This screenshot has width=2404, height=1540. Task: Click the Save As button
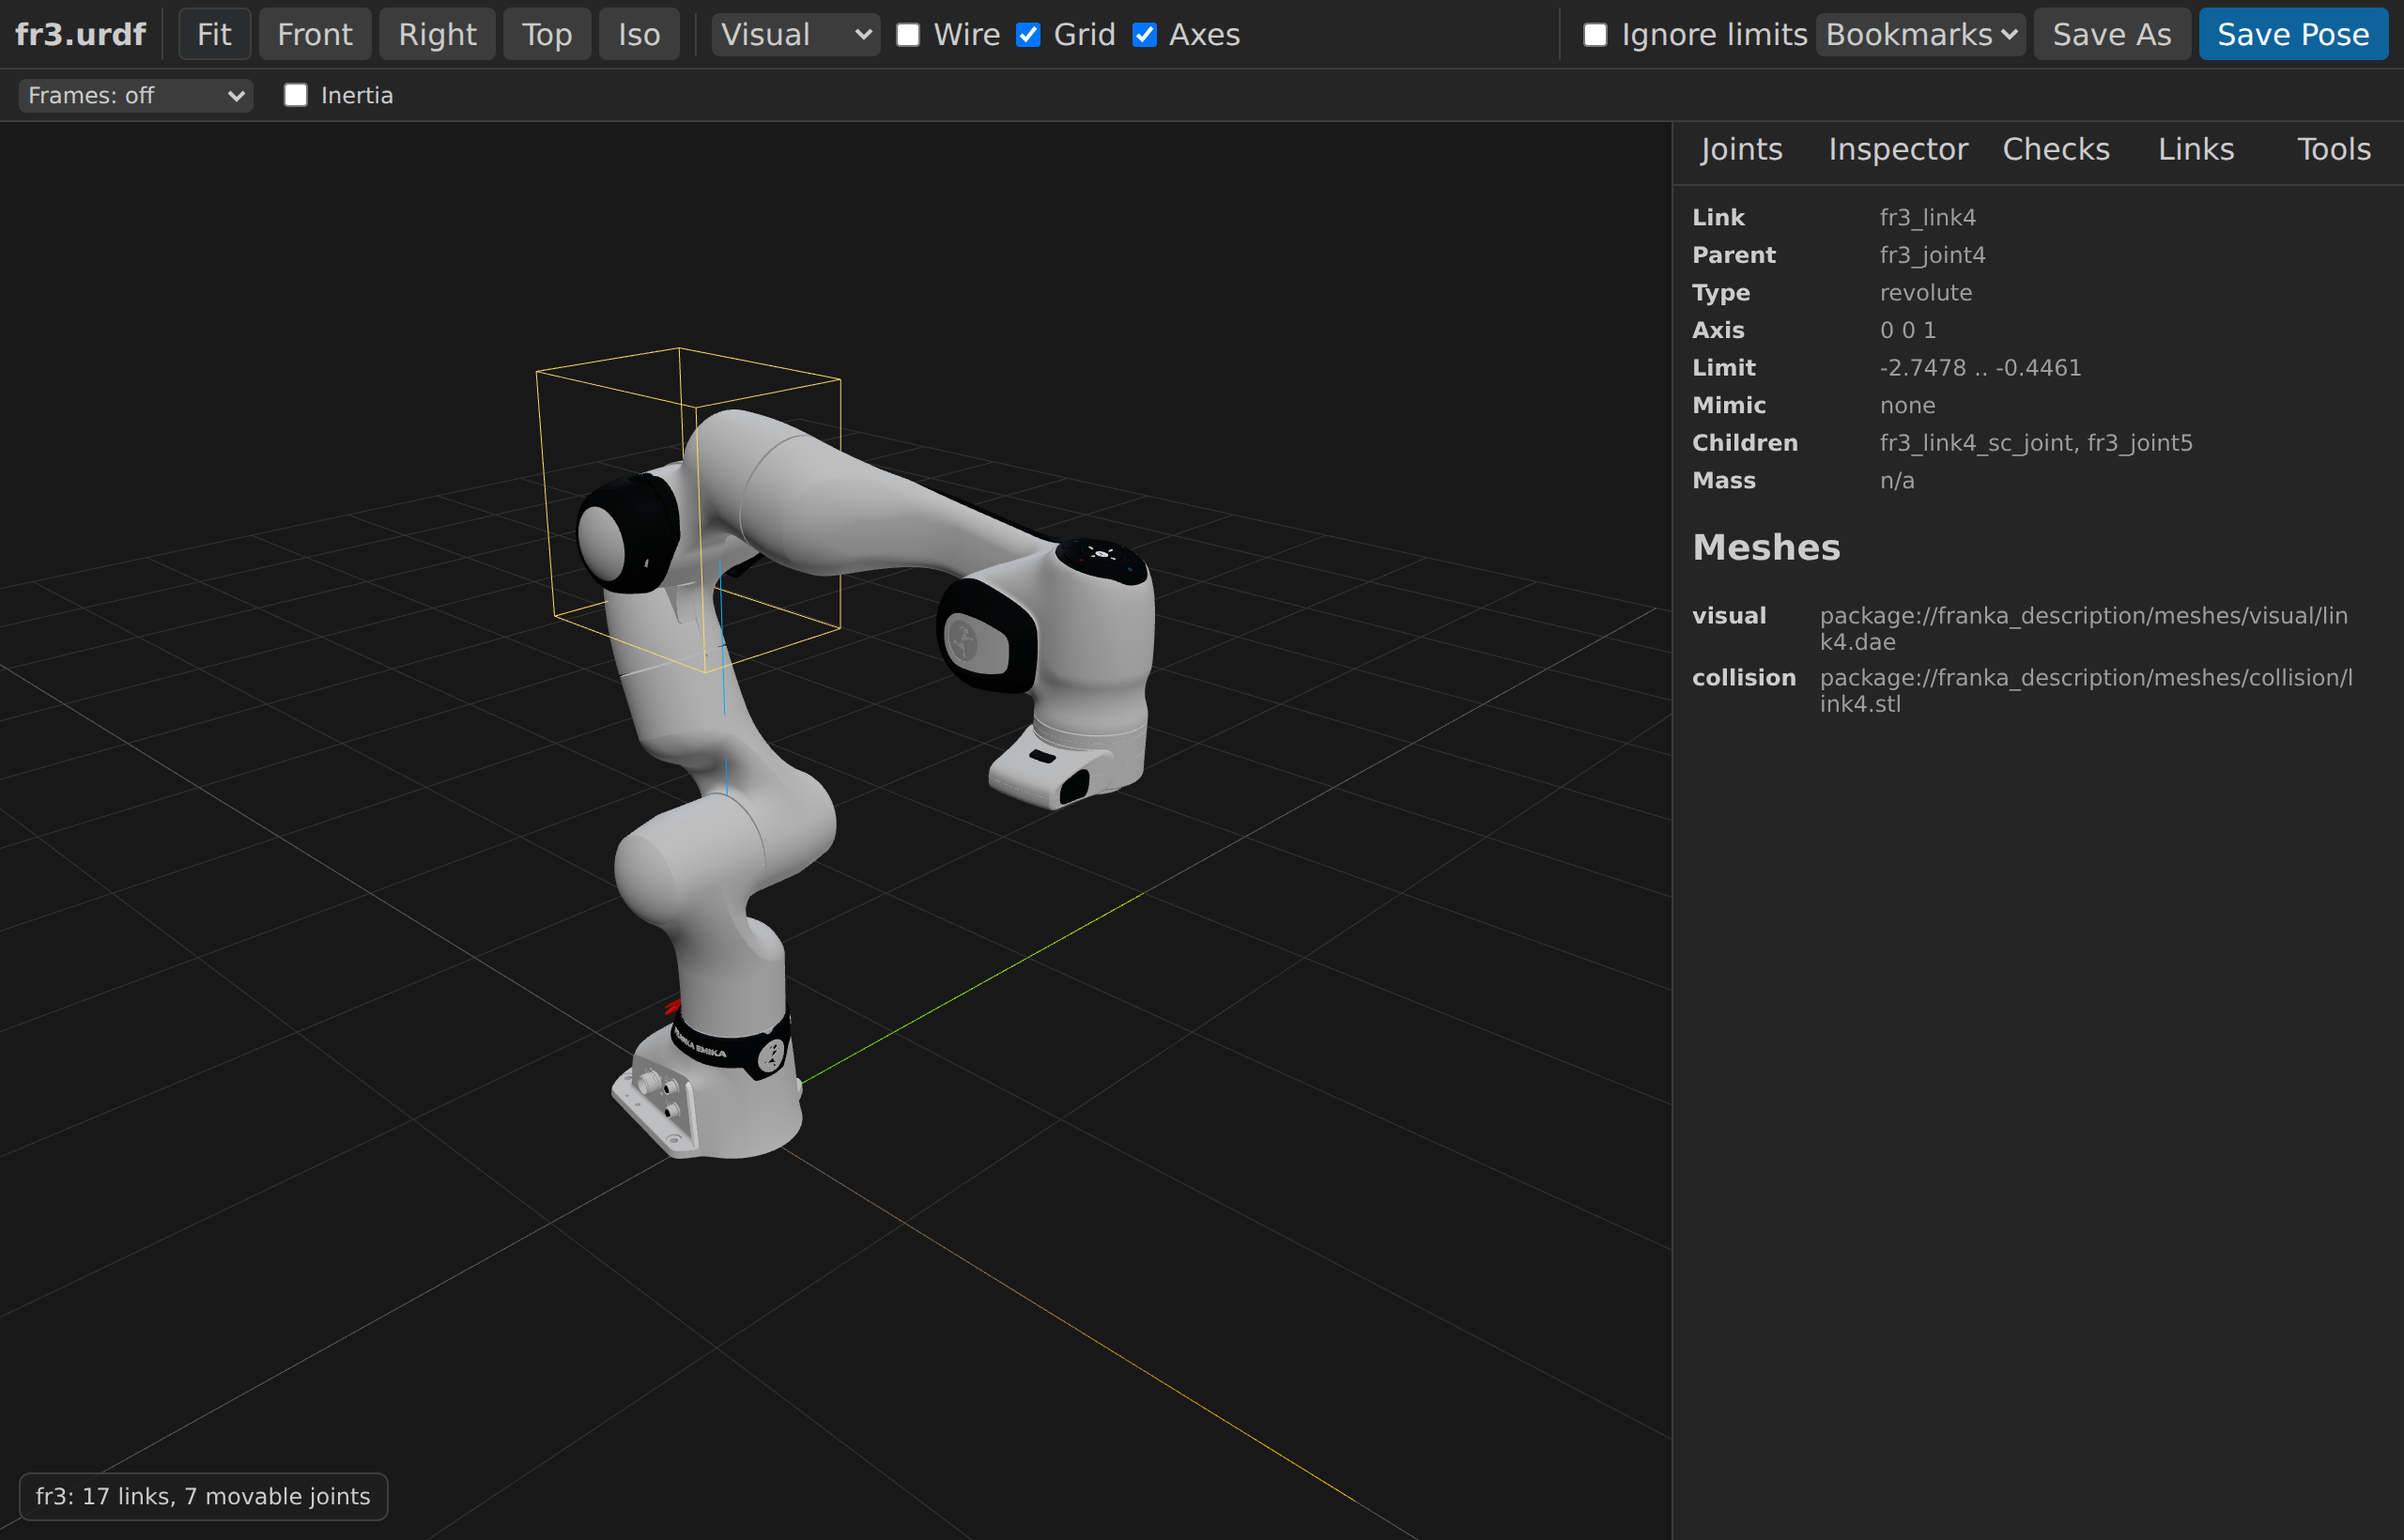click(2112, 34)
